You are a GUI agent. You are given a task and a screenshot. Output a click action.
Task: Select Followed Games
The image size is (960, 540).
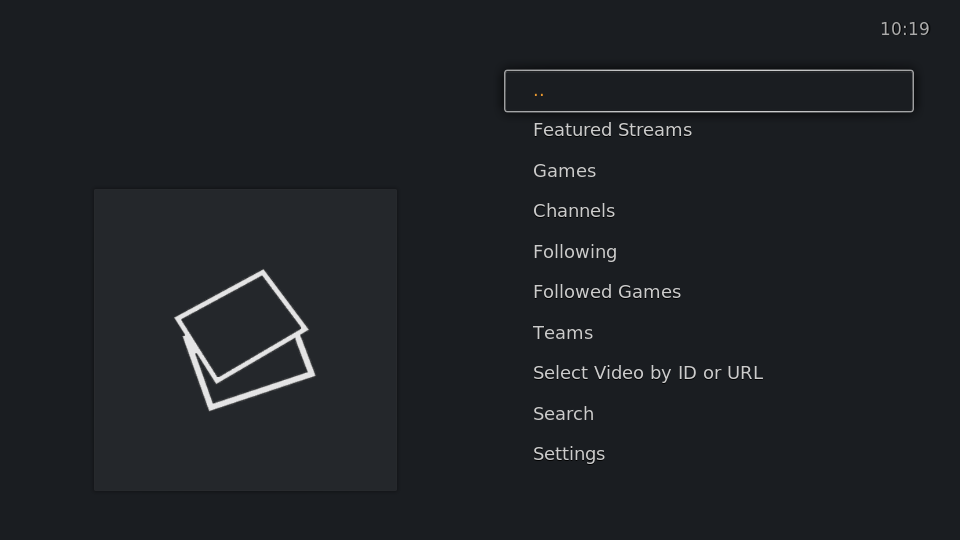pyautogui.click(x=708, y=291)
